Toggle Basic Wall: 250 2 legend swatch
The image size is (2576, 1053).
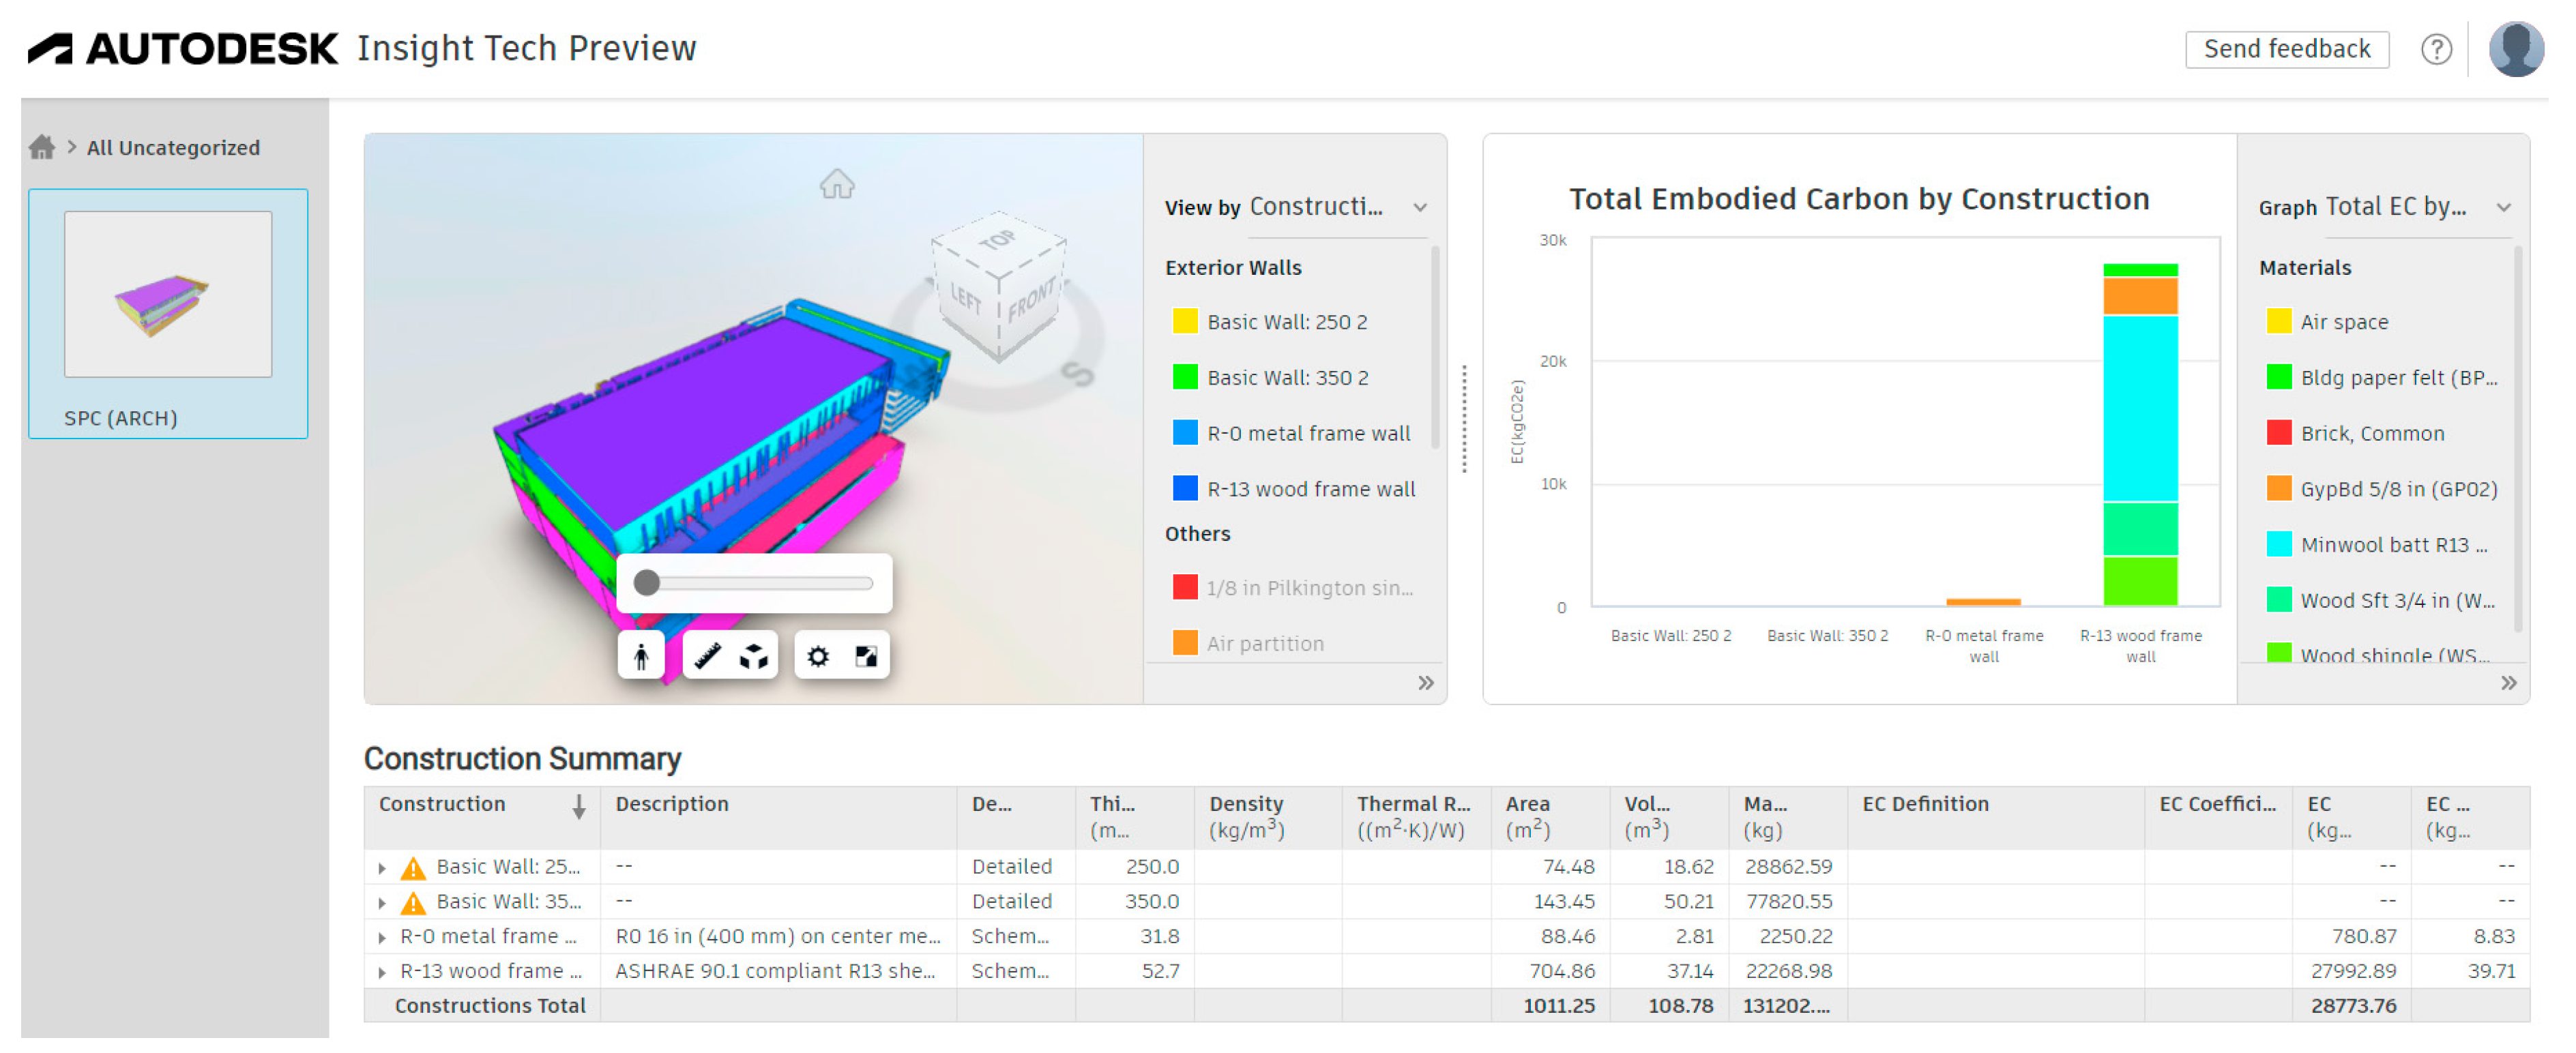[x=1184, y=322]
